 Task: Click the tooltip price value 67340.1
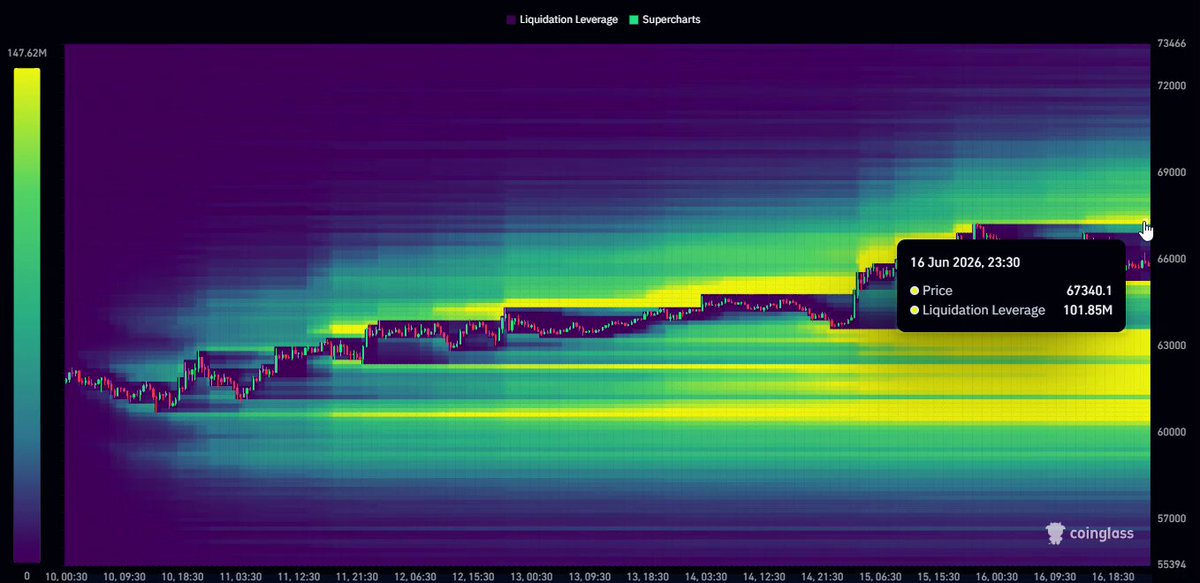point(1090,290)
